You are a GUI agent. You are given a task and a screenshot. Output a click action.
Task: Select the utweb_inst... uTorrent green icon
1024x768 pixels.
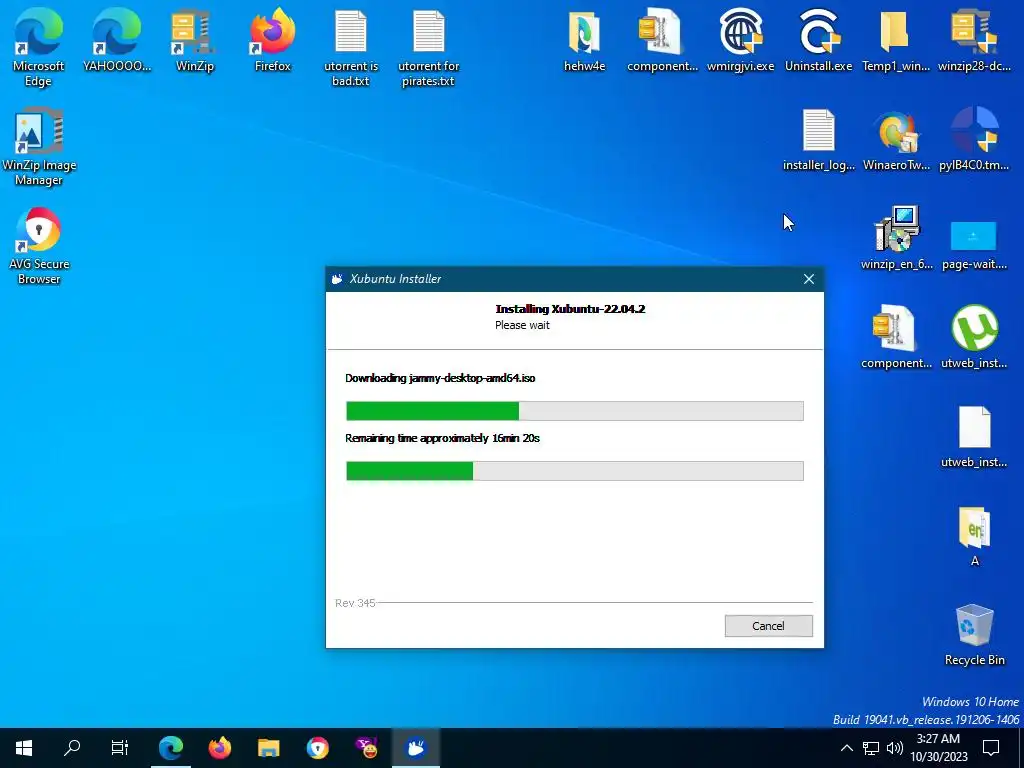pyautogui.click(x=974, y=337)
